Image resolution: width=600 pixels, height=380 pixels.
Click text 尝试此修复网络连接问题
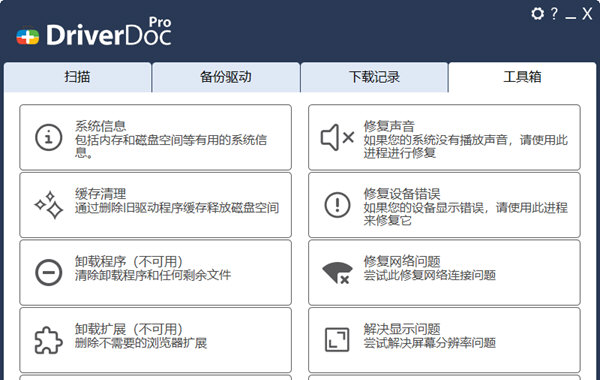[430, 275]
